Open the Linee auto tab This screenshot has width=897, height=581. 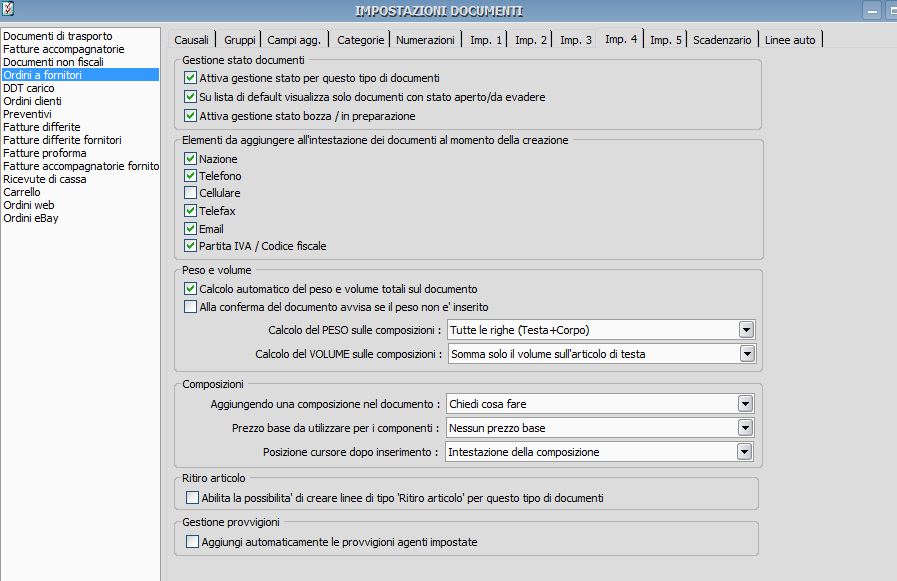coord(790,40)
